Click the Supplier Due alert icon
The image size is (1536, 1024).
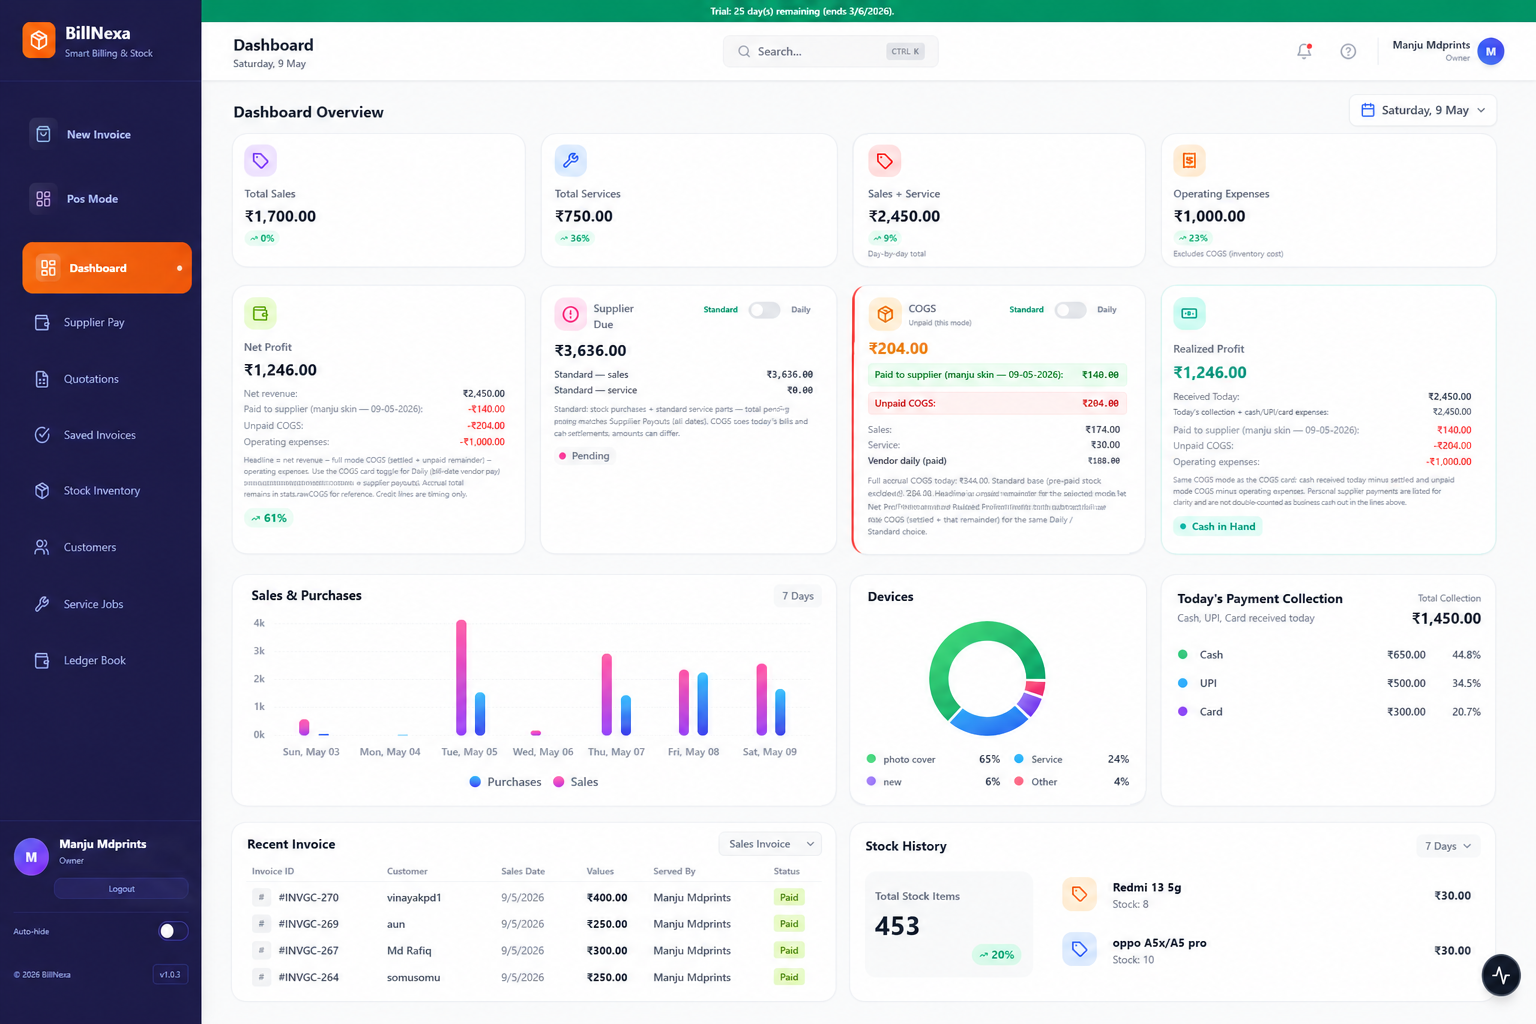(x=571, y=314)
